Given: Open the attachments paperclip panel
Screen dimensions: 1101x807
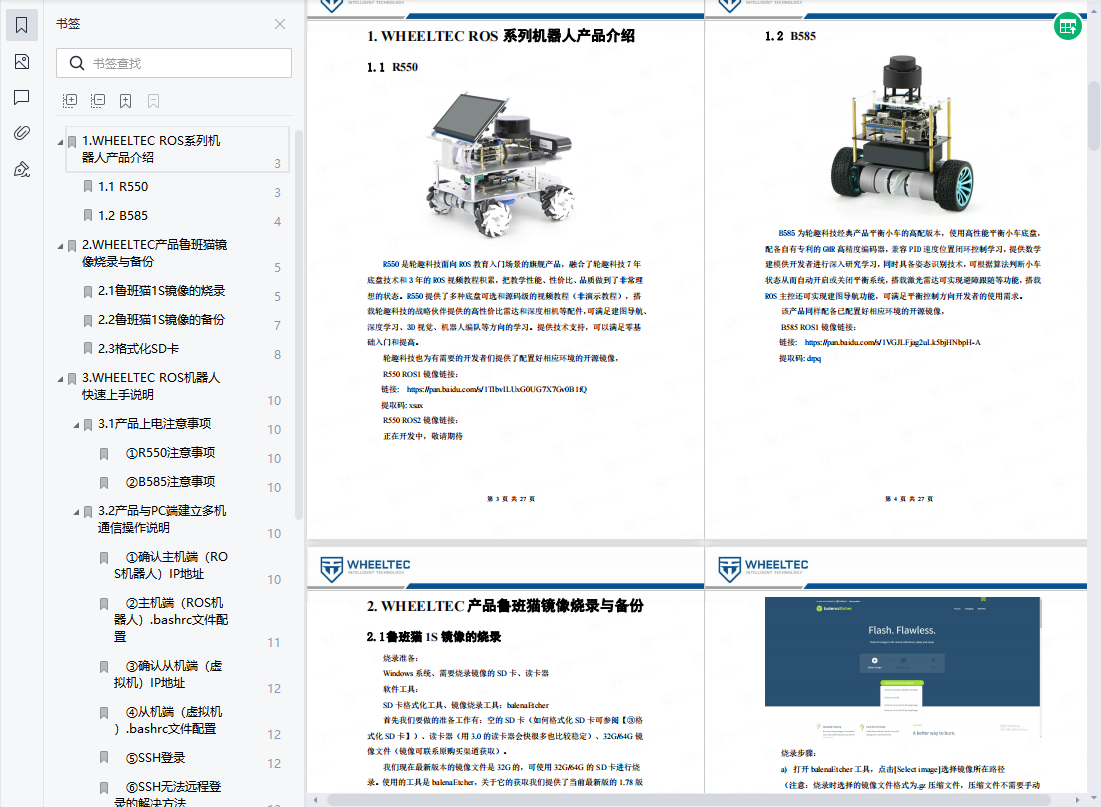Looking at the screenshot, I should pyautogui.click(x=22, y=133).
